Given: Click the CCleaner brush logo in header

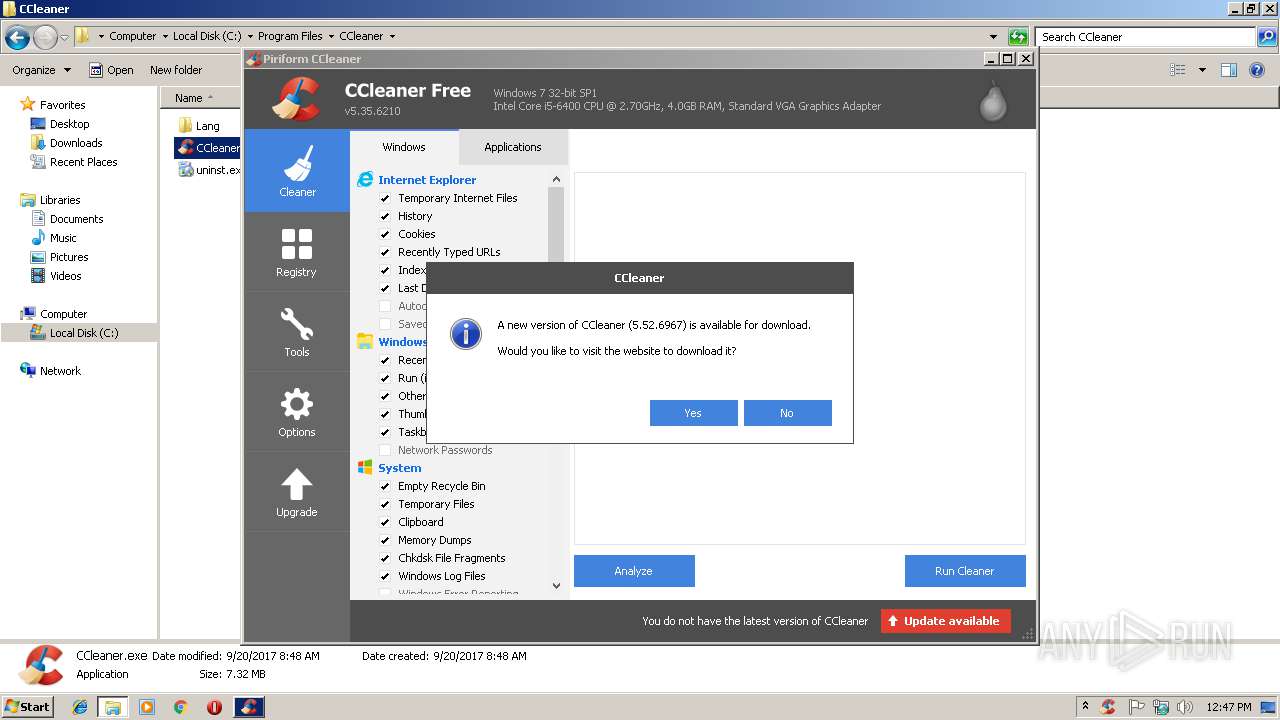Looking at the screenshot, I should click(x=296, y=98).
